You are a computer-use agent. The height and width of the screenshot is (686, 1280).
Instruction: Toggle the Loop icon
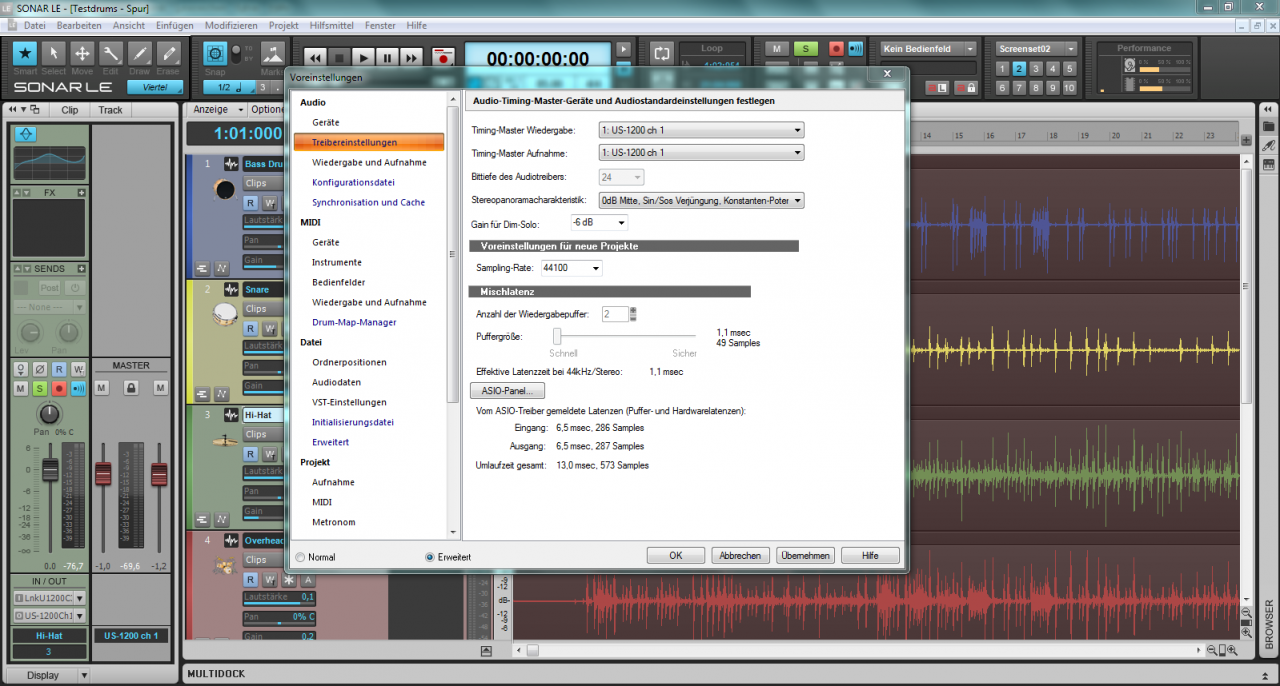[x=661, y=52]
